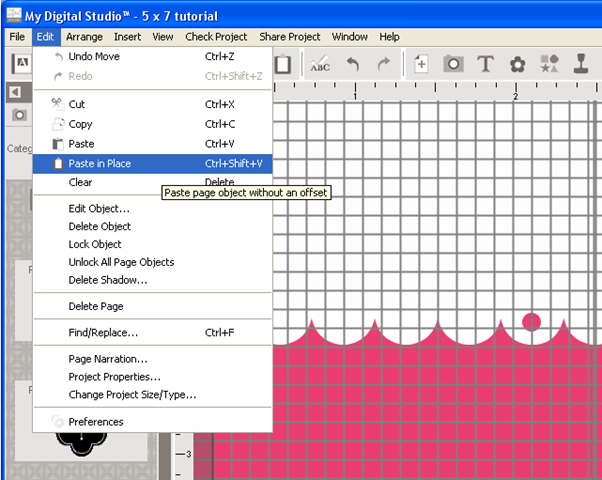Choose Delete Page menu item
This screenshot has width=602, height=480.
(x=153, y=306)
